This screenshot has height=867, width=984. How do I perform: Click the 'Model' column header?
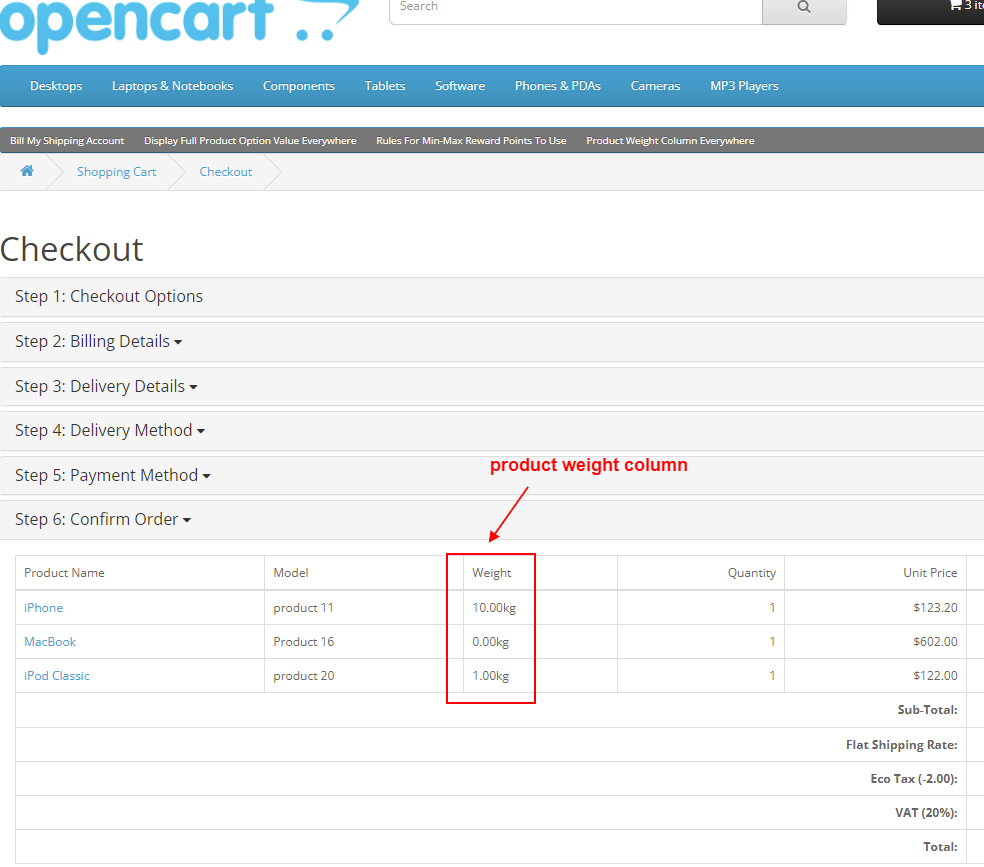(291, 573)
